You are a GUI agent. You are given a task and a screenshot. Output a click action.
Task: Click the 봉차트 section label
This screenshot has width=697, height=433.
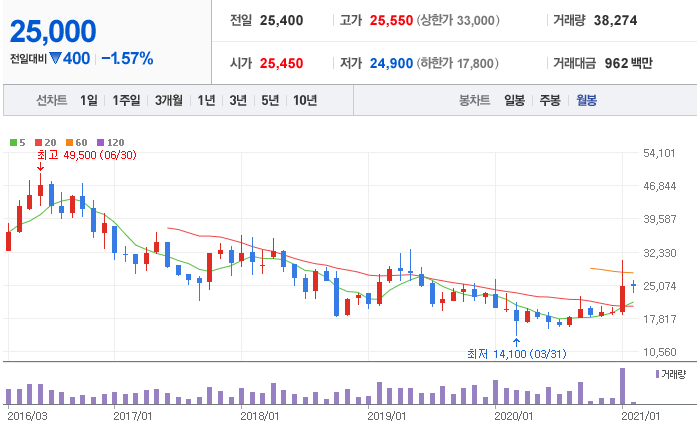474,100
